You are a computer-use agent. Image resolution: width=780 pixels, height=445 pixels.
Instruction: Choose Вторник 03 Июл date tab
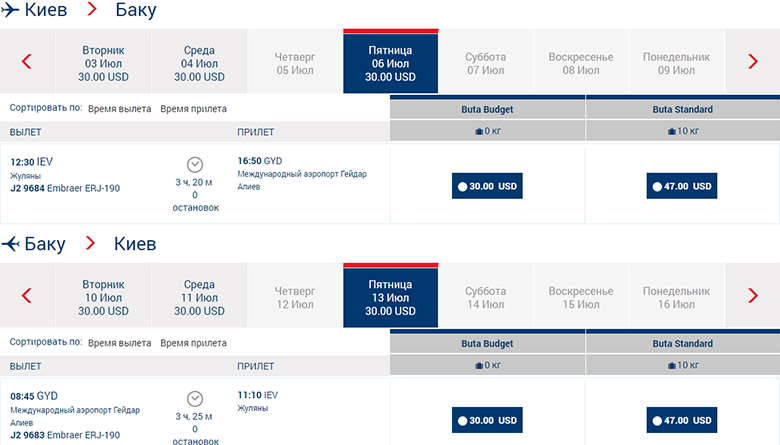tap(104, 63)
